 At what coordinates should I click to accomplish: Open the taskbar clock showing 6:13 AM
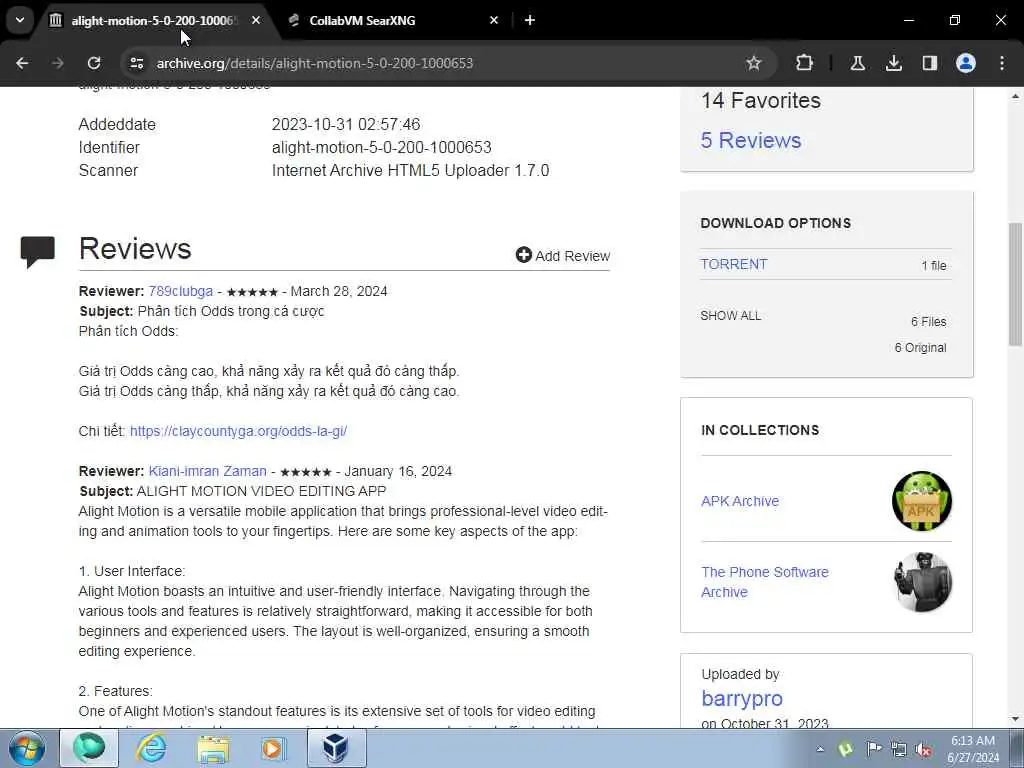tap(973, 749)
